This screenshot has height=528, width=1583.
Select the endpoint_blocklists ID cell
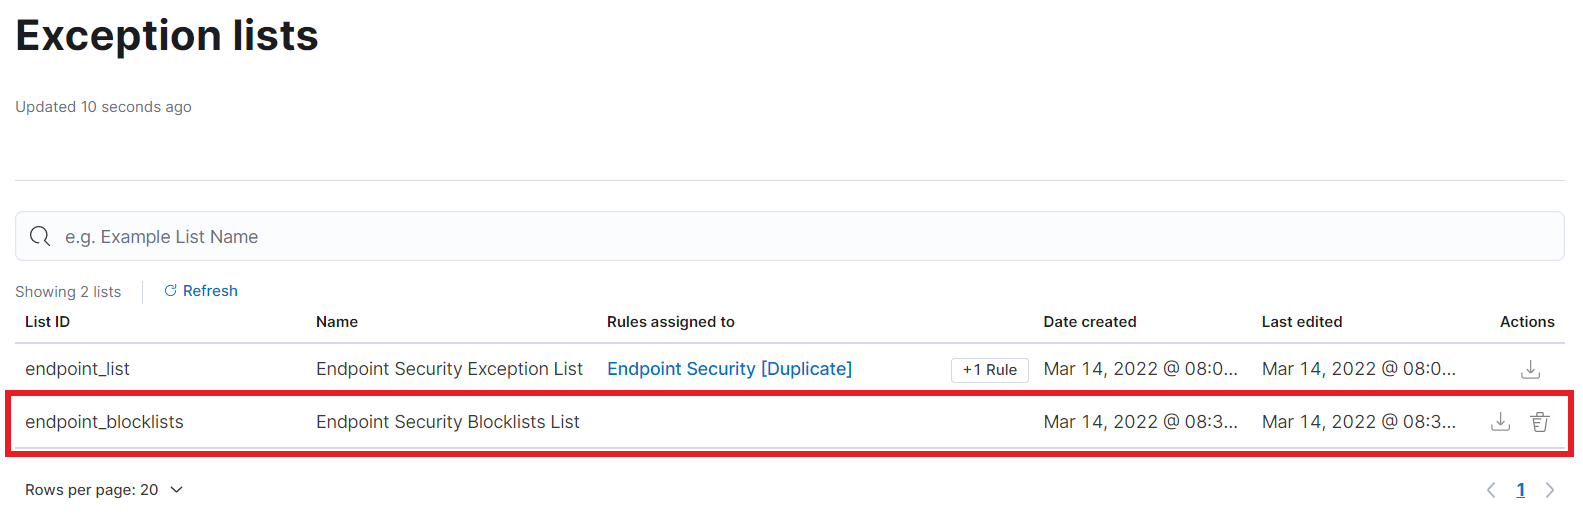tap(105, 422)
